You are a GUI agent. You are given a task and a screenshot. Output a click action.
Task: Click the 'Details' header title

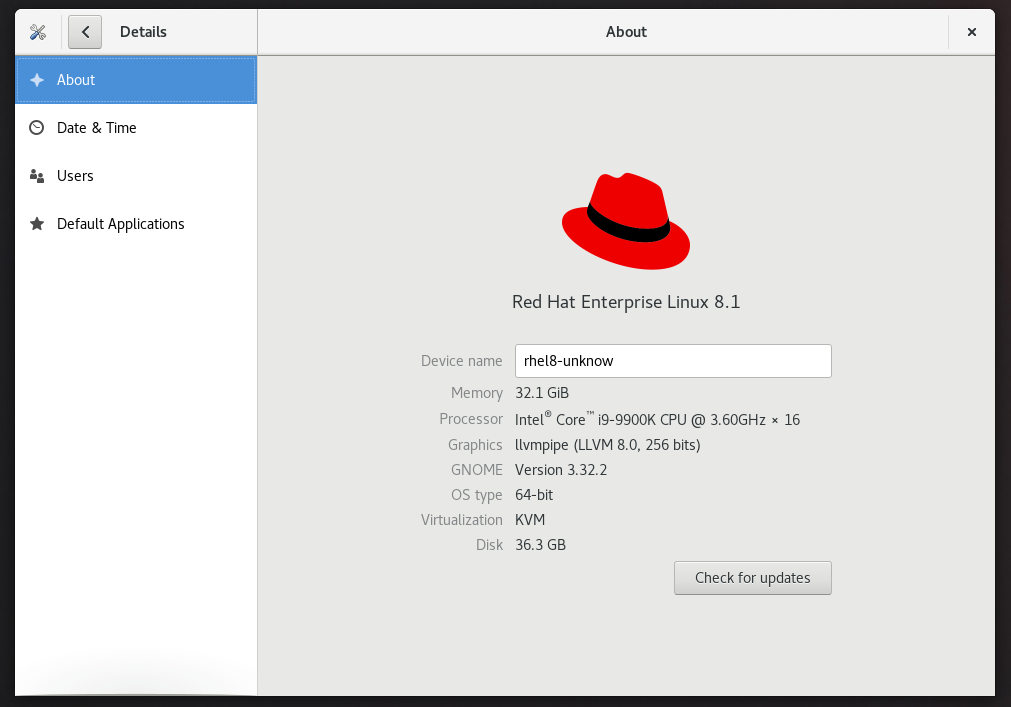[143, 32]
